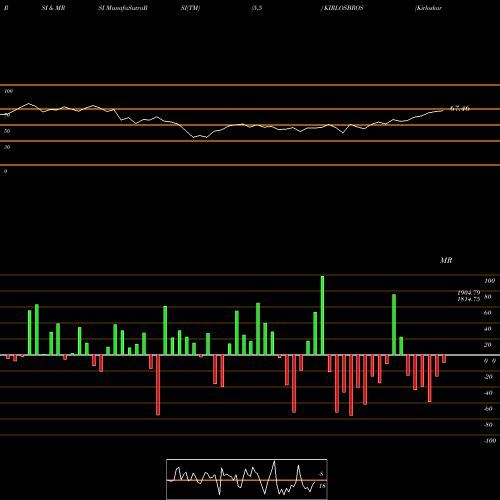The height and width of the screenshot is (500, 500).
Task: Click the MR label above bar chart
Action: (x=446, y=260)
